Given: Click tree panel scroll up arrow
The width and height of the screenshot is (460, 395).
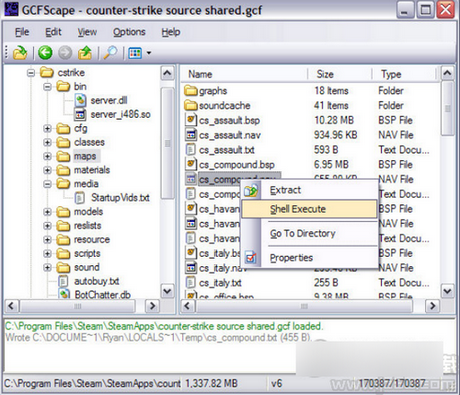Looking at the screenshot, I should (167, 73).
